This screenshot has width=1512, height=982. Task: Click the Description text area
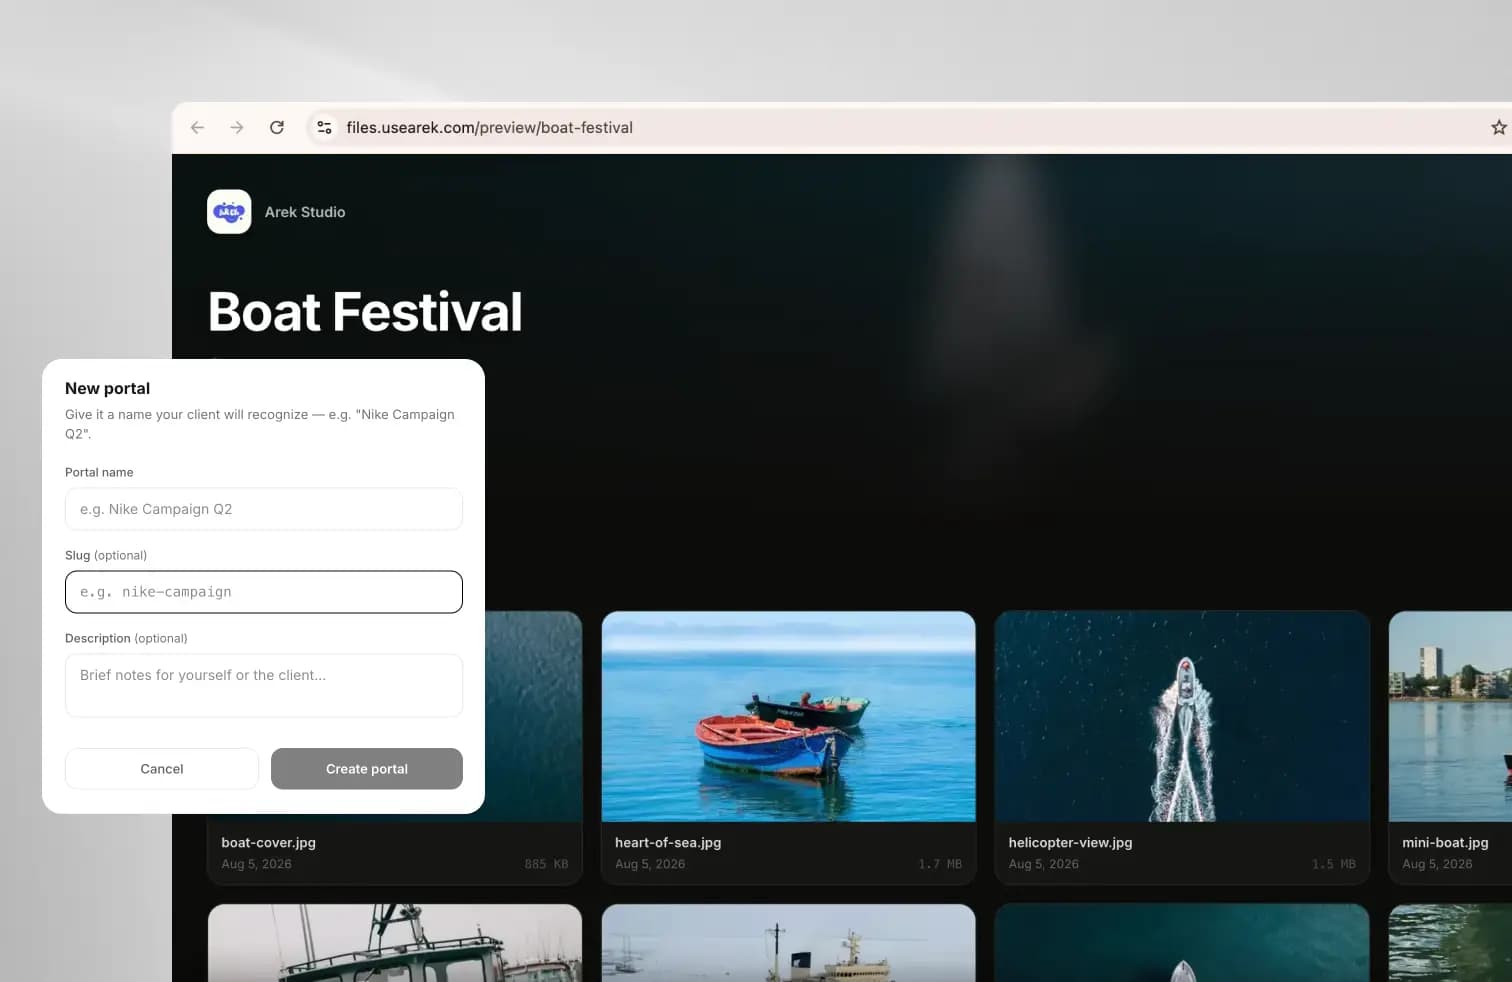(264, 685)
